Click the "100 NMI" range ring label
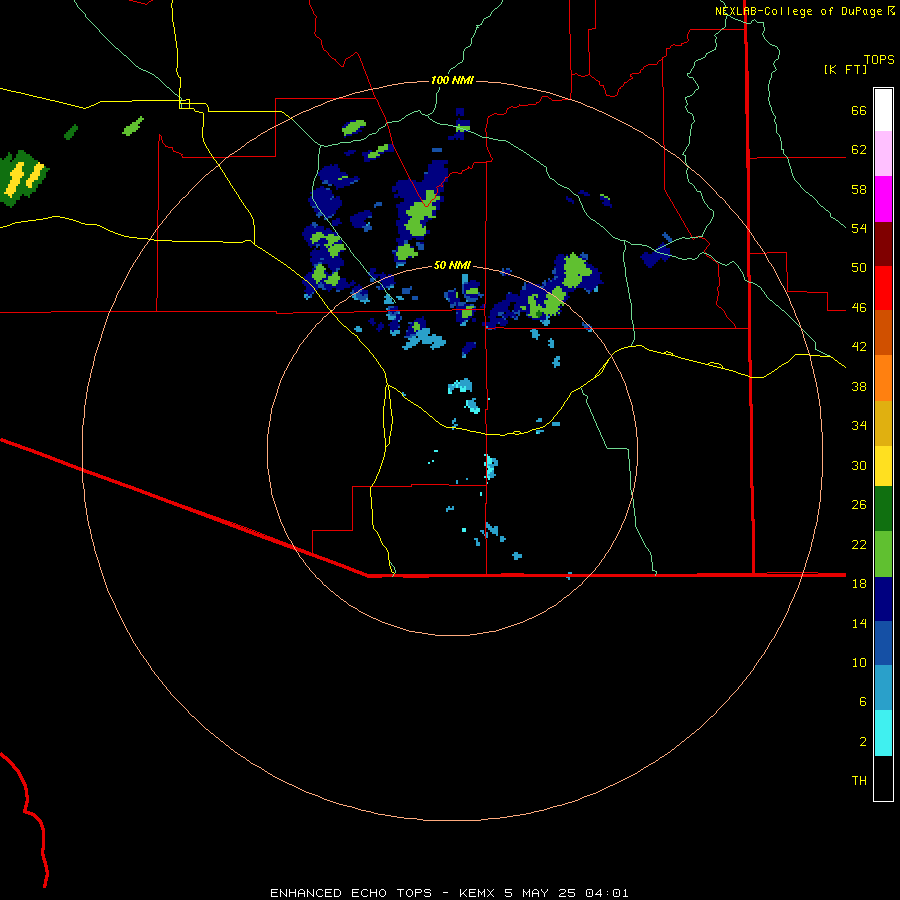The image size is (900, 900). click(452, 80)
